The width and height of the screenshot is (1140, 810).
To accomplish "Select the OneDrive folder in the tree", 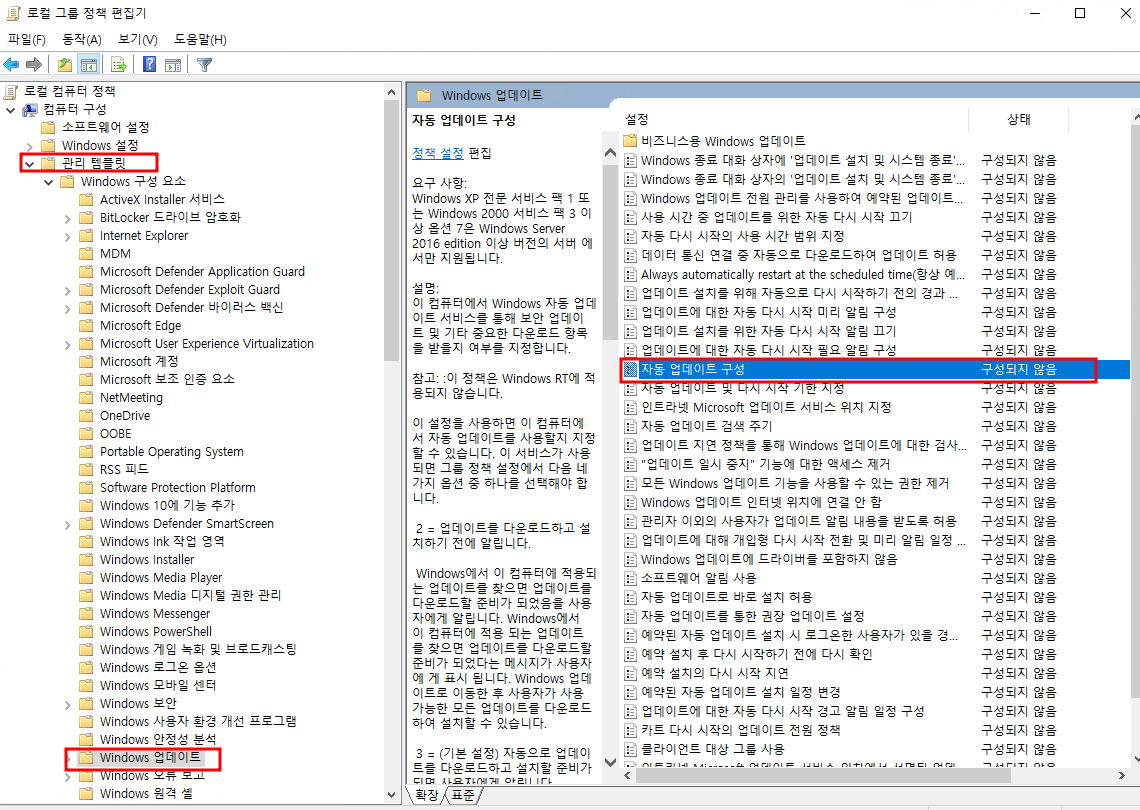I will point(124,415).
